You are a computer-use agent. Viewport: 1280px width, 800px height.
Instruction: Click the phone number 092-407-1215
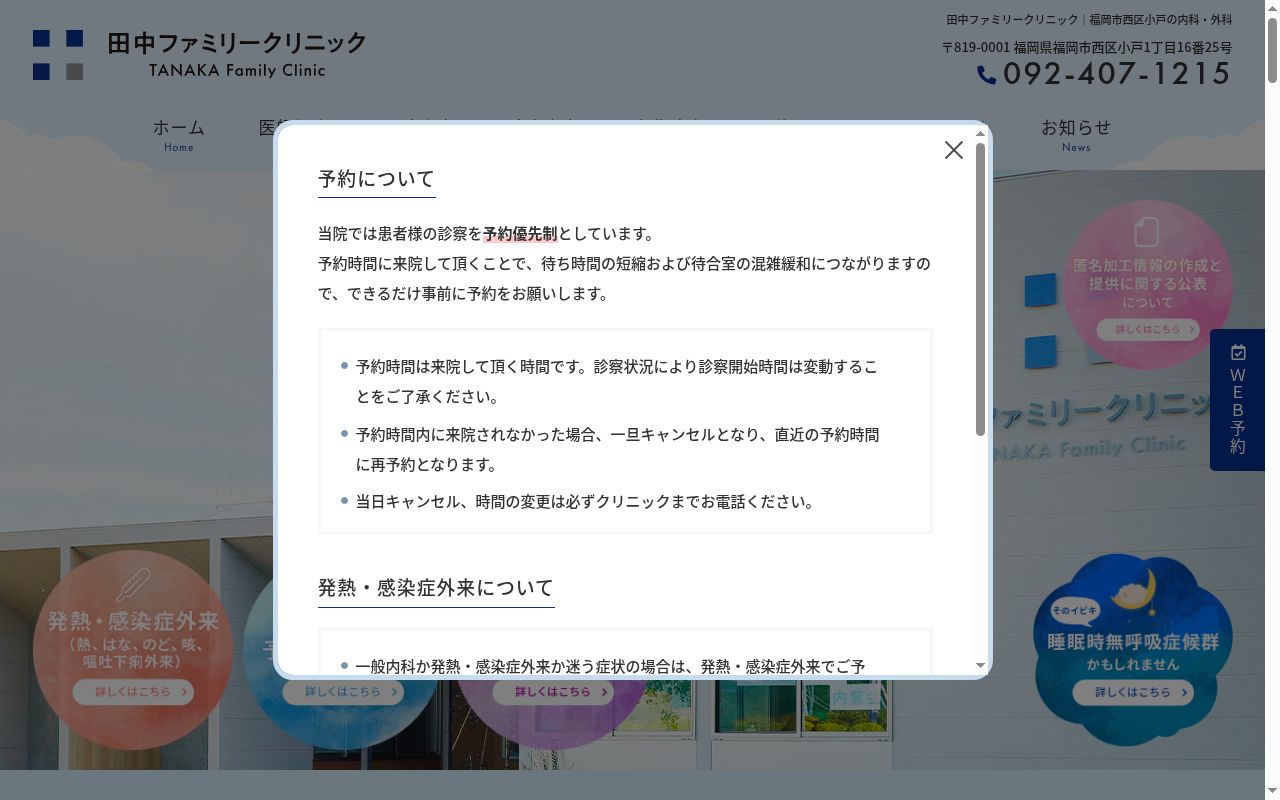[x=1117, y=74]
